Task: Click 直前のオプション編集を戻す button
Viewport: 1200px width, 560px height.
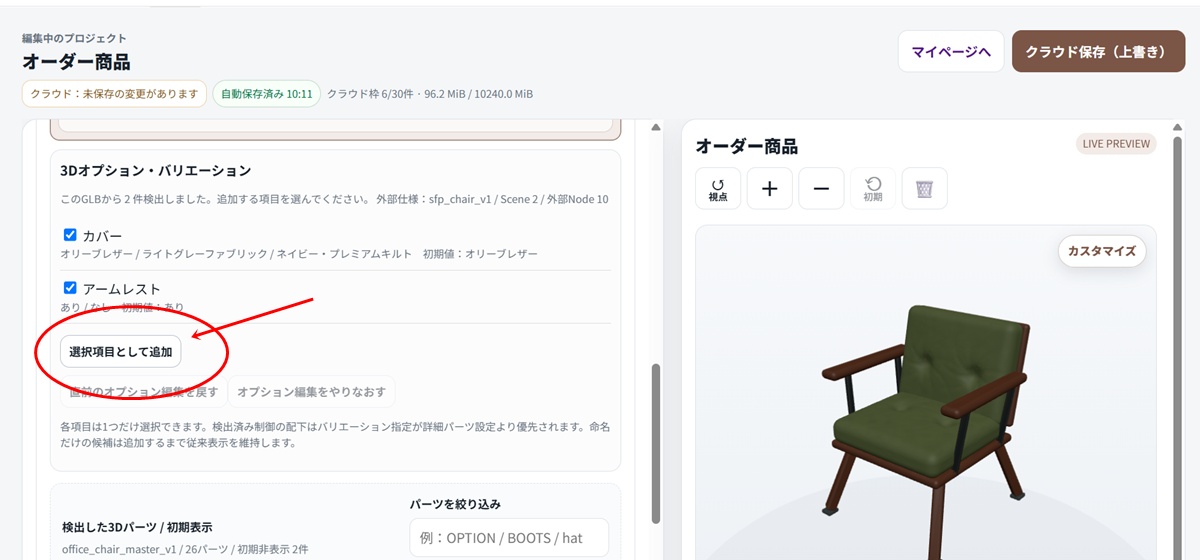Action: point(143,392)
